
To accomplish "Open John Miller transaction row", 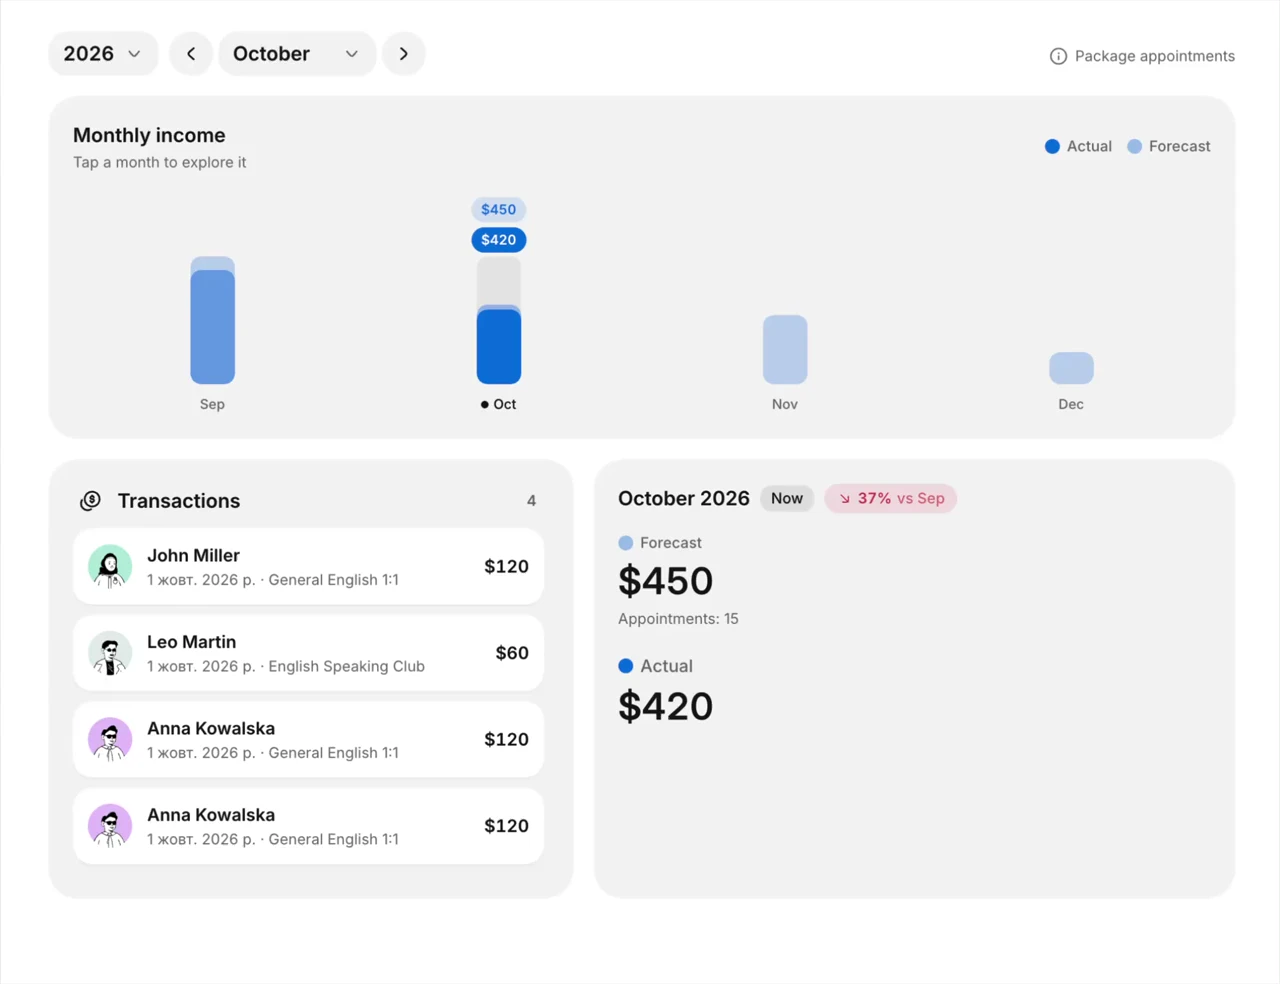I will click(x=308, y=566).
